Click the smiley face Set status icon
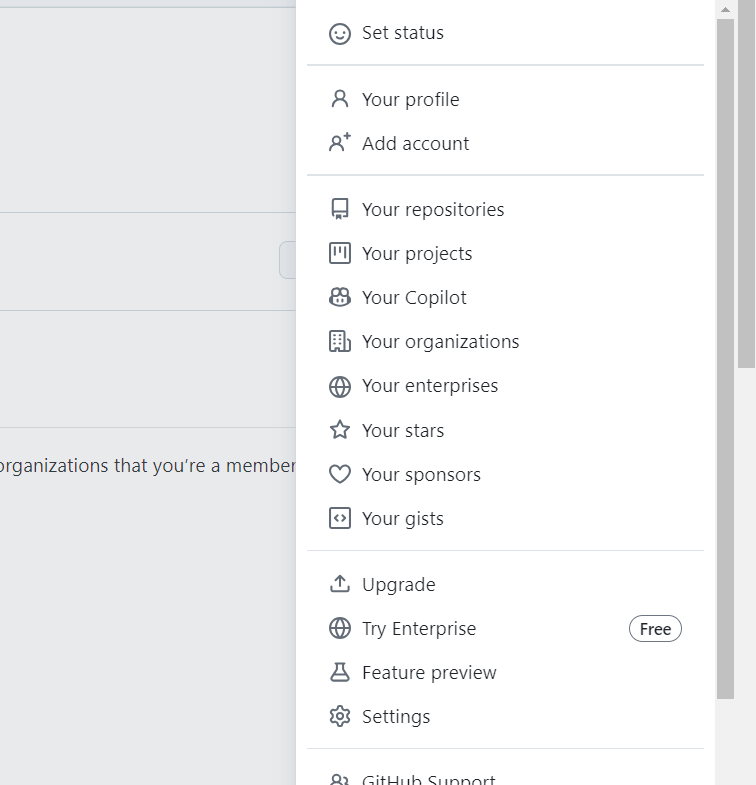Screen dimensions: 756x785 pos(339,34)
